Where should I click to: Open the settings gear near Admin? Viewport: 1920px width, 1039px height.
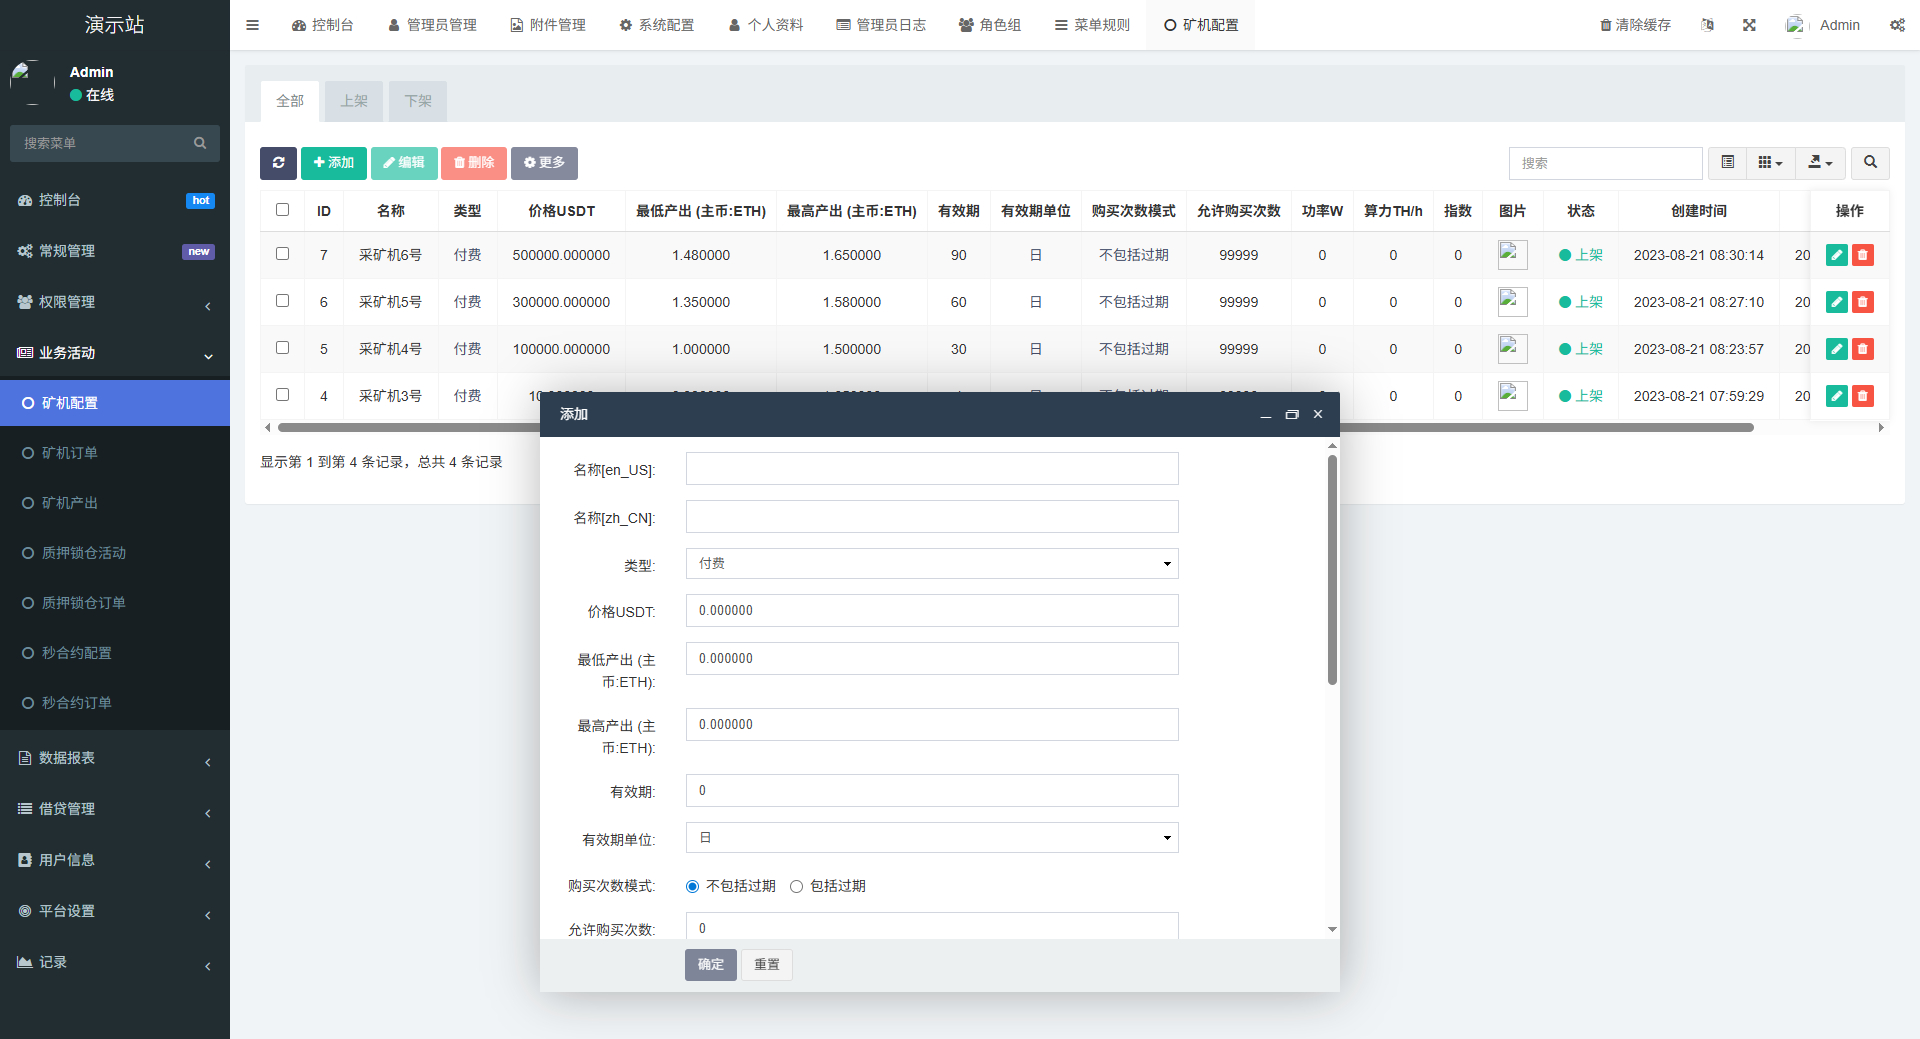[1897, 25]
